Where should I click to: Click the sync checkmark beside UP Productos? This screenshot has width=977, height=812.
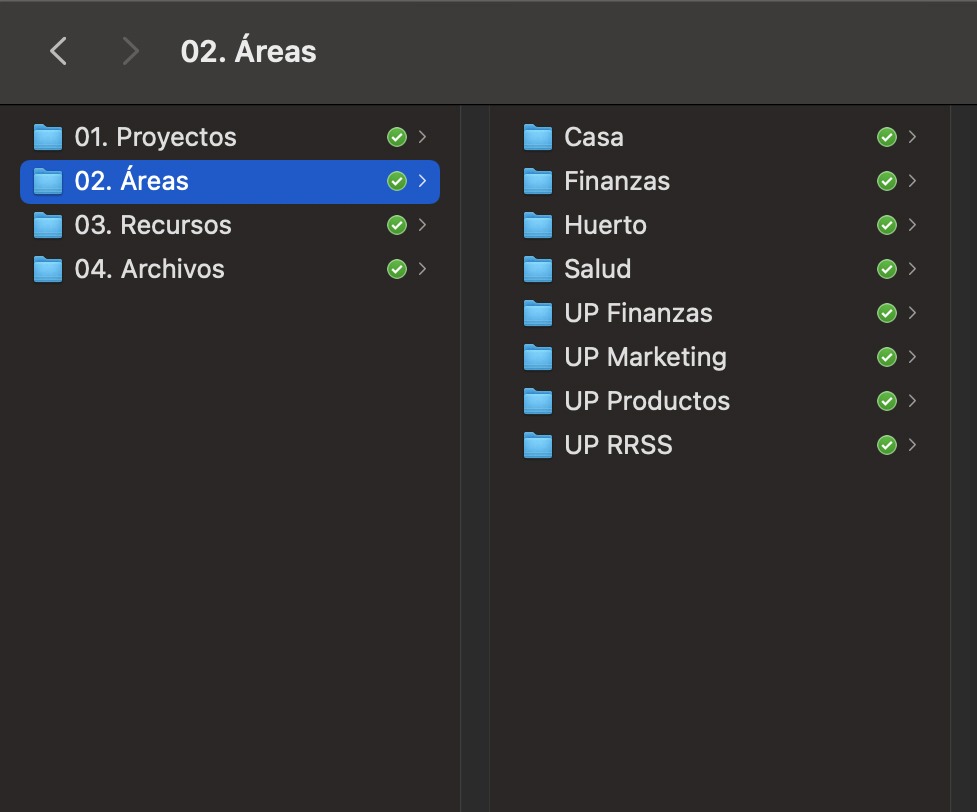pyautogui.click(x=887, y=401)
